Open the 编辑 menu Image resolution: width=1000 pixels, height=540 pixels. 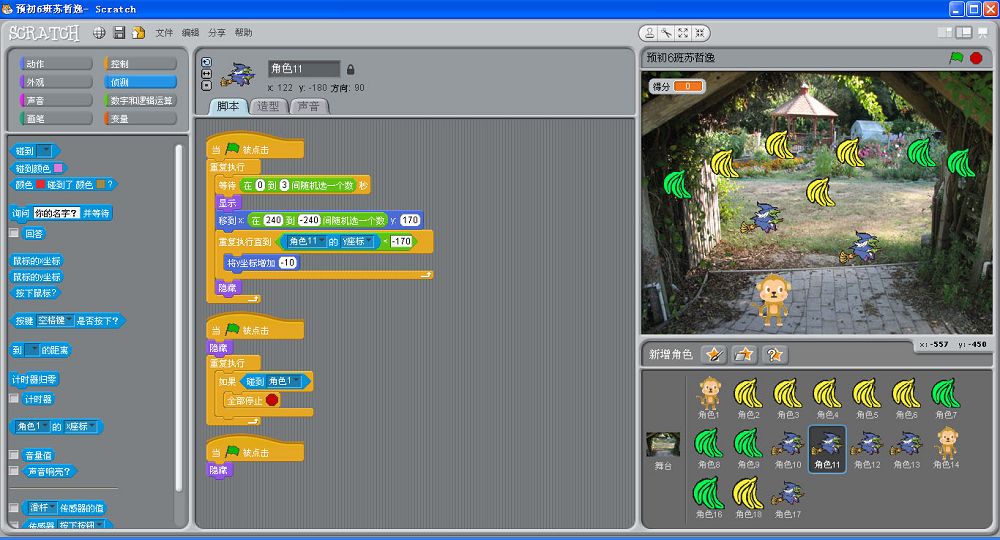click(190, 33)
